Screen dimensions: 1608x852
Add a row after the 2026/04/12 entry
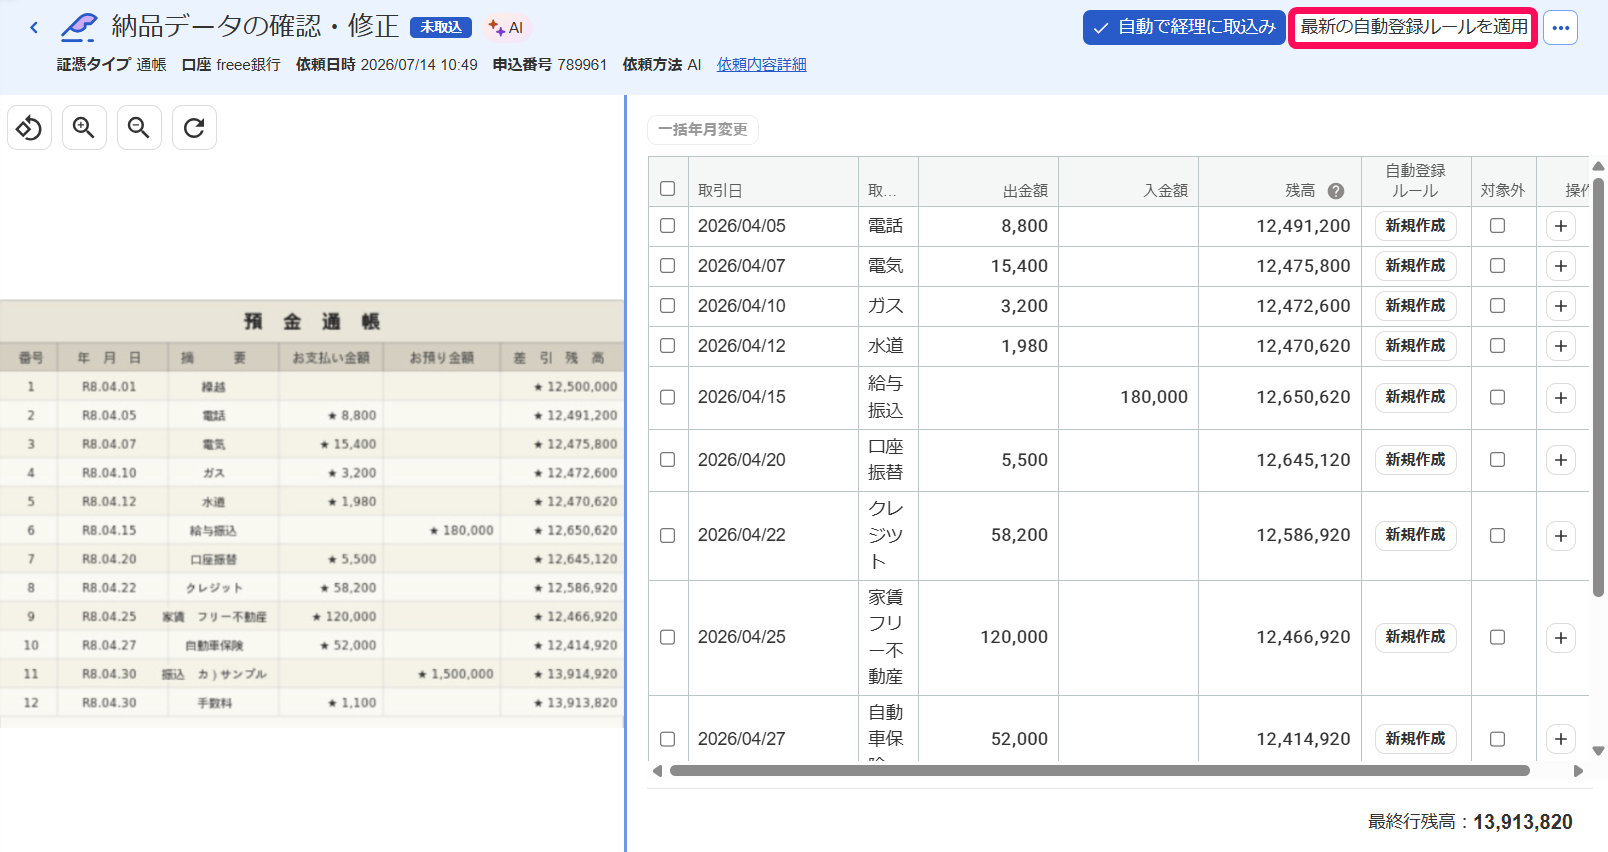(x=1561, y=346)
